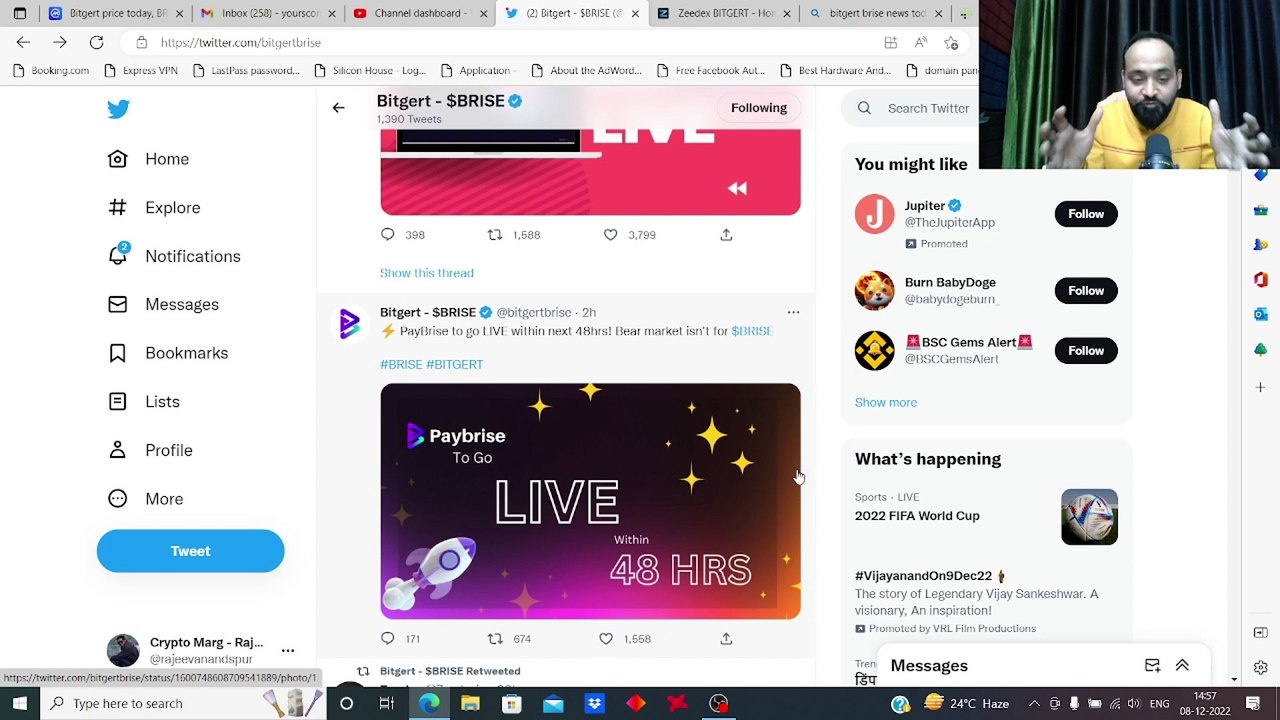Open Explore in Twitter sidebar

pos(154,208)
